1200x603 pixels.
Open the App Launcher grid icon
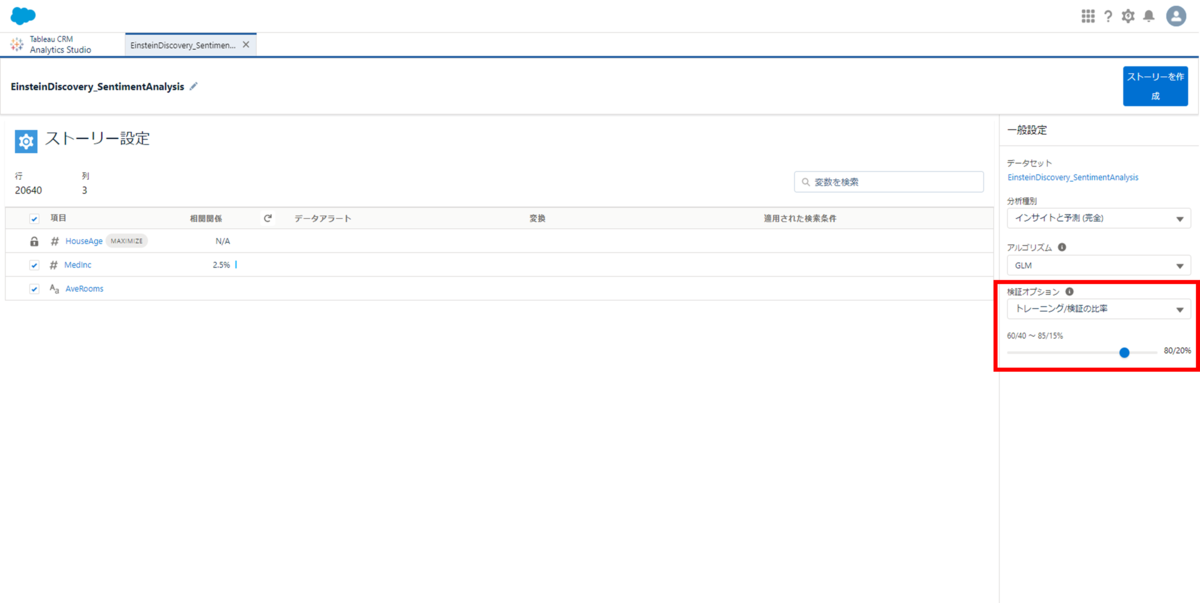pos(1088,16)
